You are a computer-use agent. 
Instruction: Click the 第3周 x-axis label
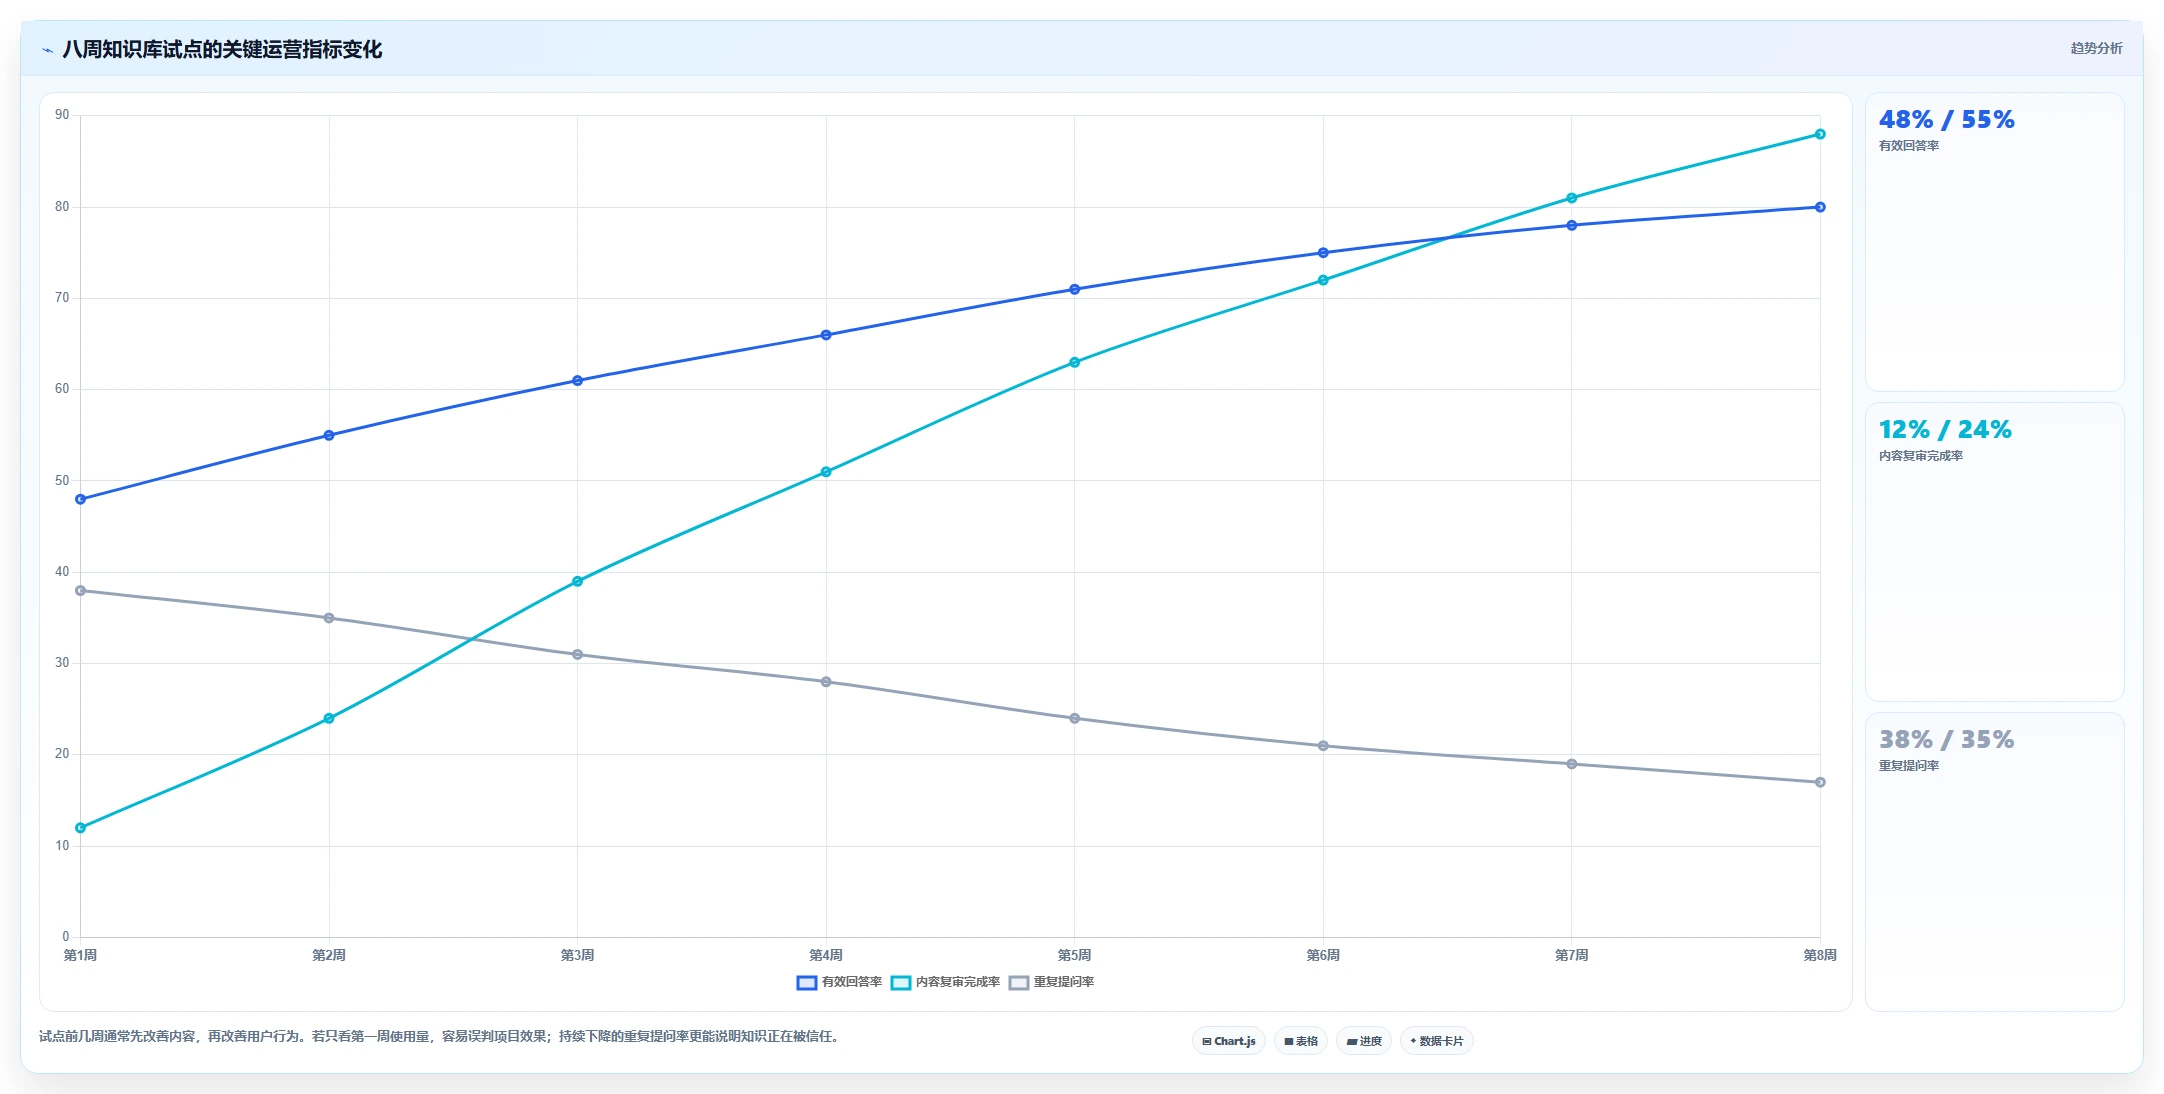(x=577, y=956)
